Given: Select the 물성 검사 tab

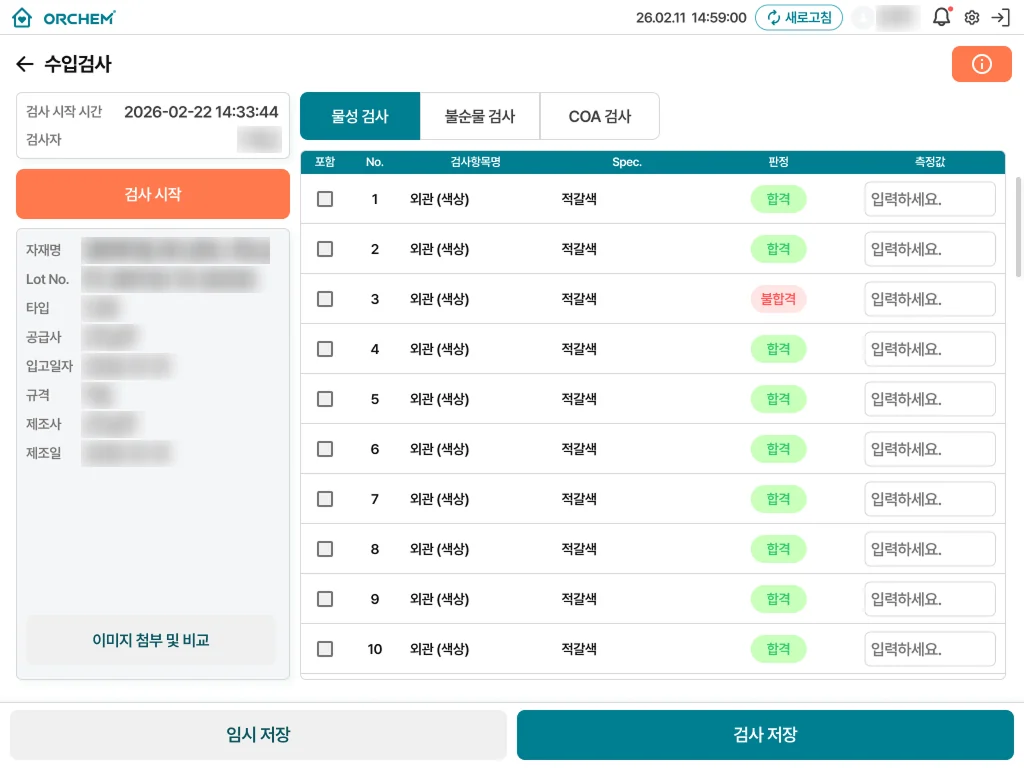Looking at the screenshot, I should pos(360,116).
